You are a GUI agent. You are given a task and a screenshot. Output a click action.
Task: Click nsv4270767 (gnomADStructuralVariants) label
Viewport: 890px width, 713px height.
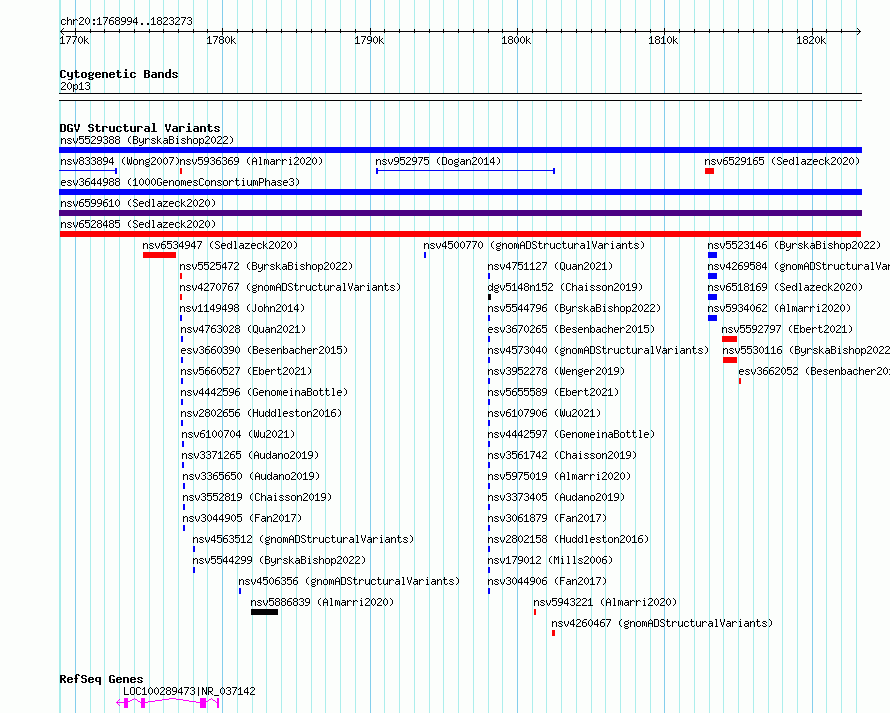click(x=290, y=287)
